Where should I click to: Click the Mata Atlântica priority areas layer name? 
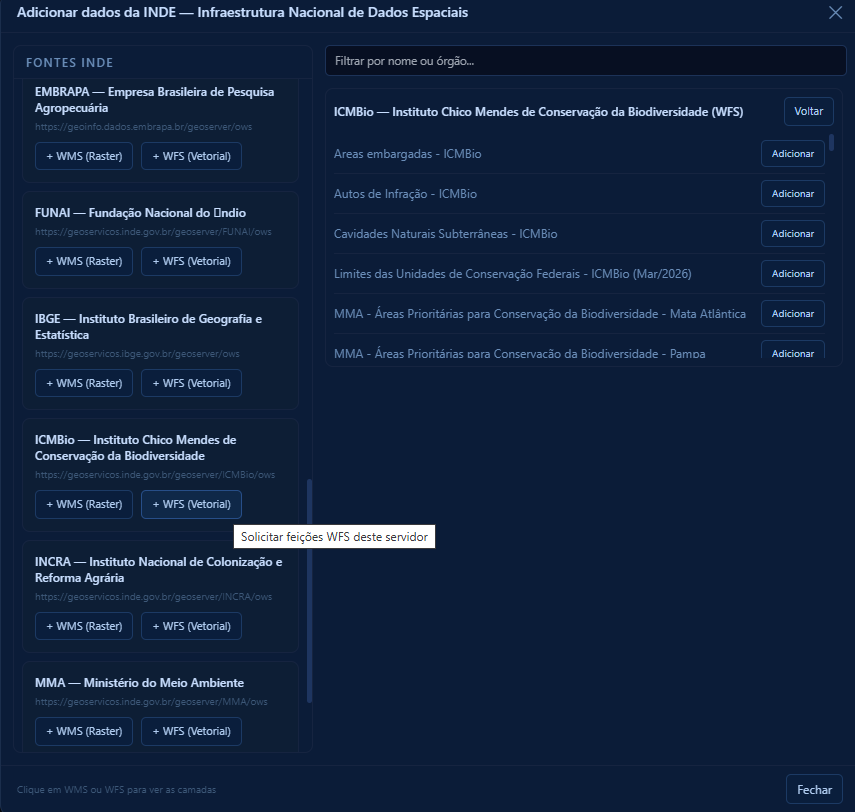pyautogui.click(x=540, y=314)
